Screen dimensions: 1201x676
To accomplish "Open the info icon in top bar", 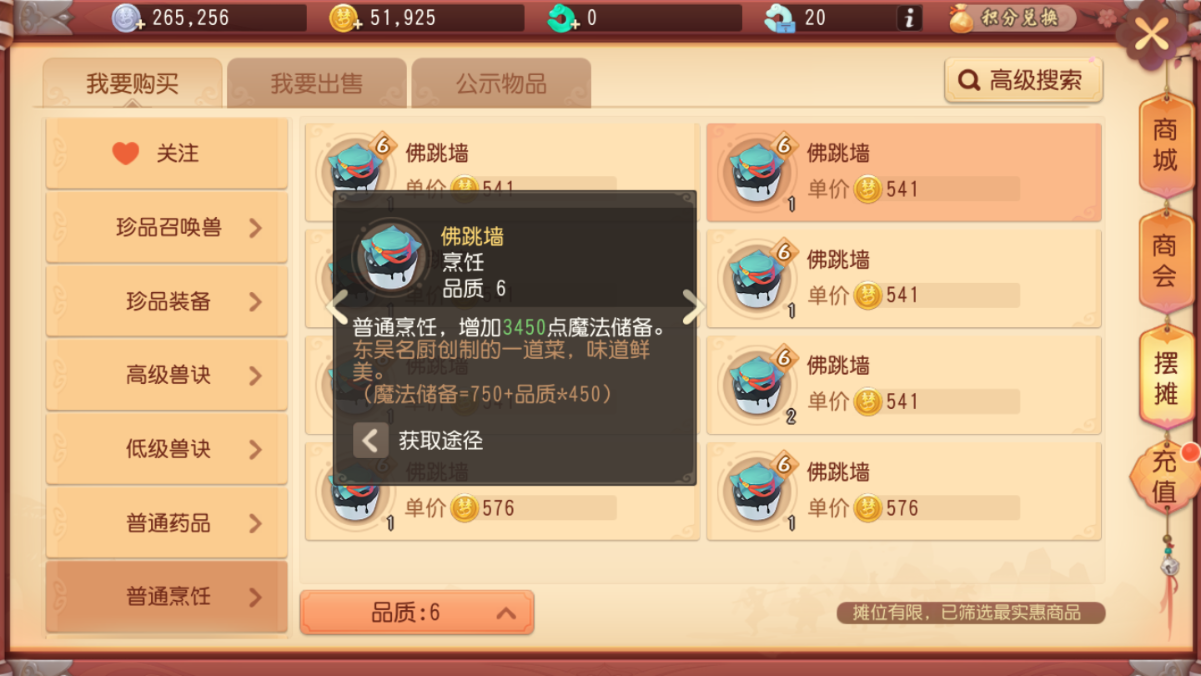I will 909,18.
